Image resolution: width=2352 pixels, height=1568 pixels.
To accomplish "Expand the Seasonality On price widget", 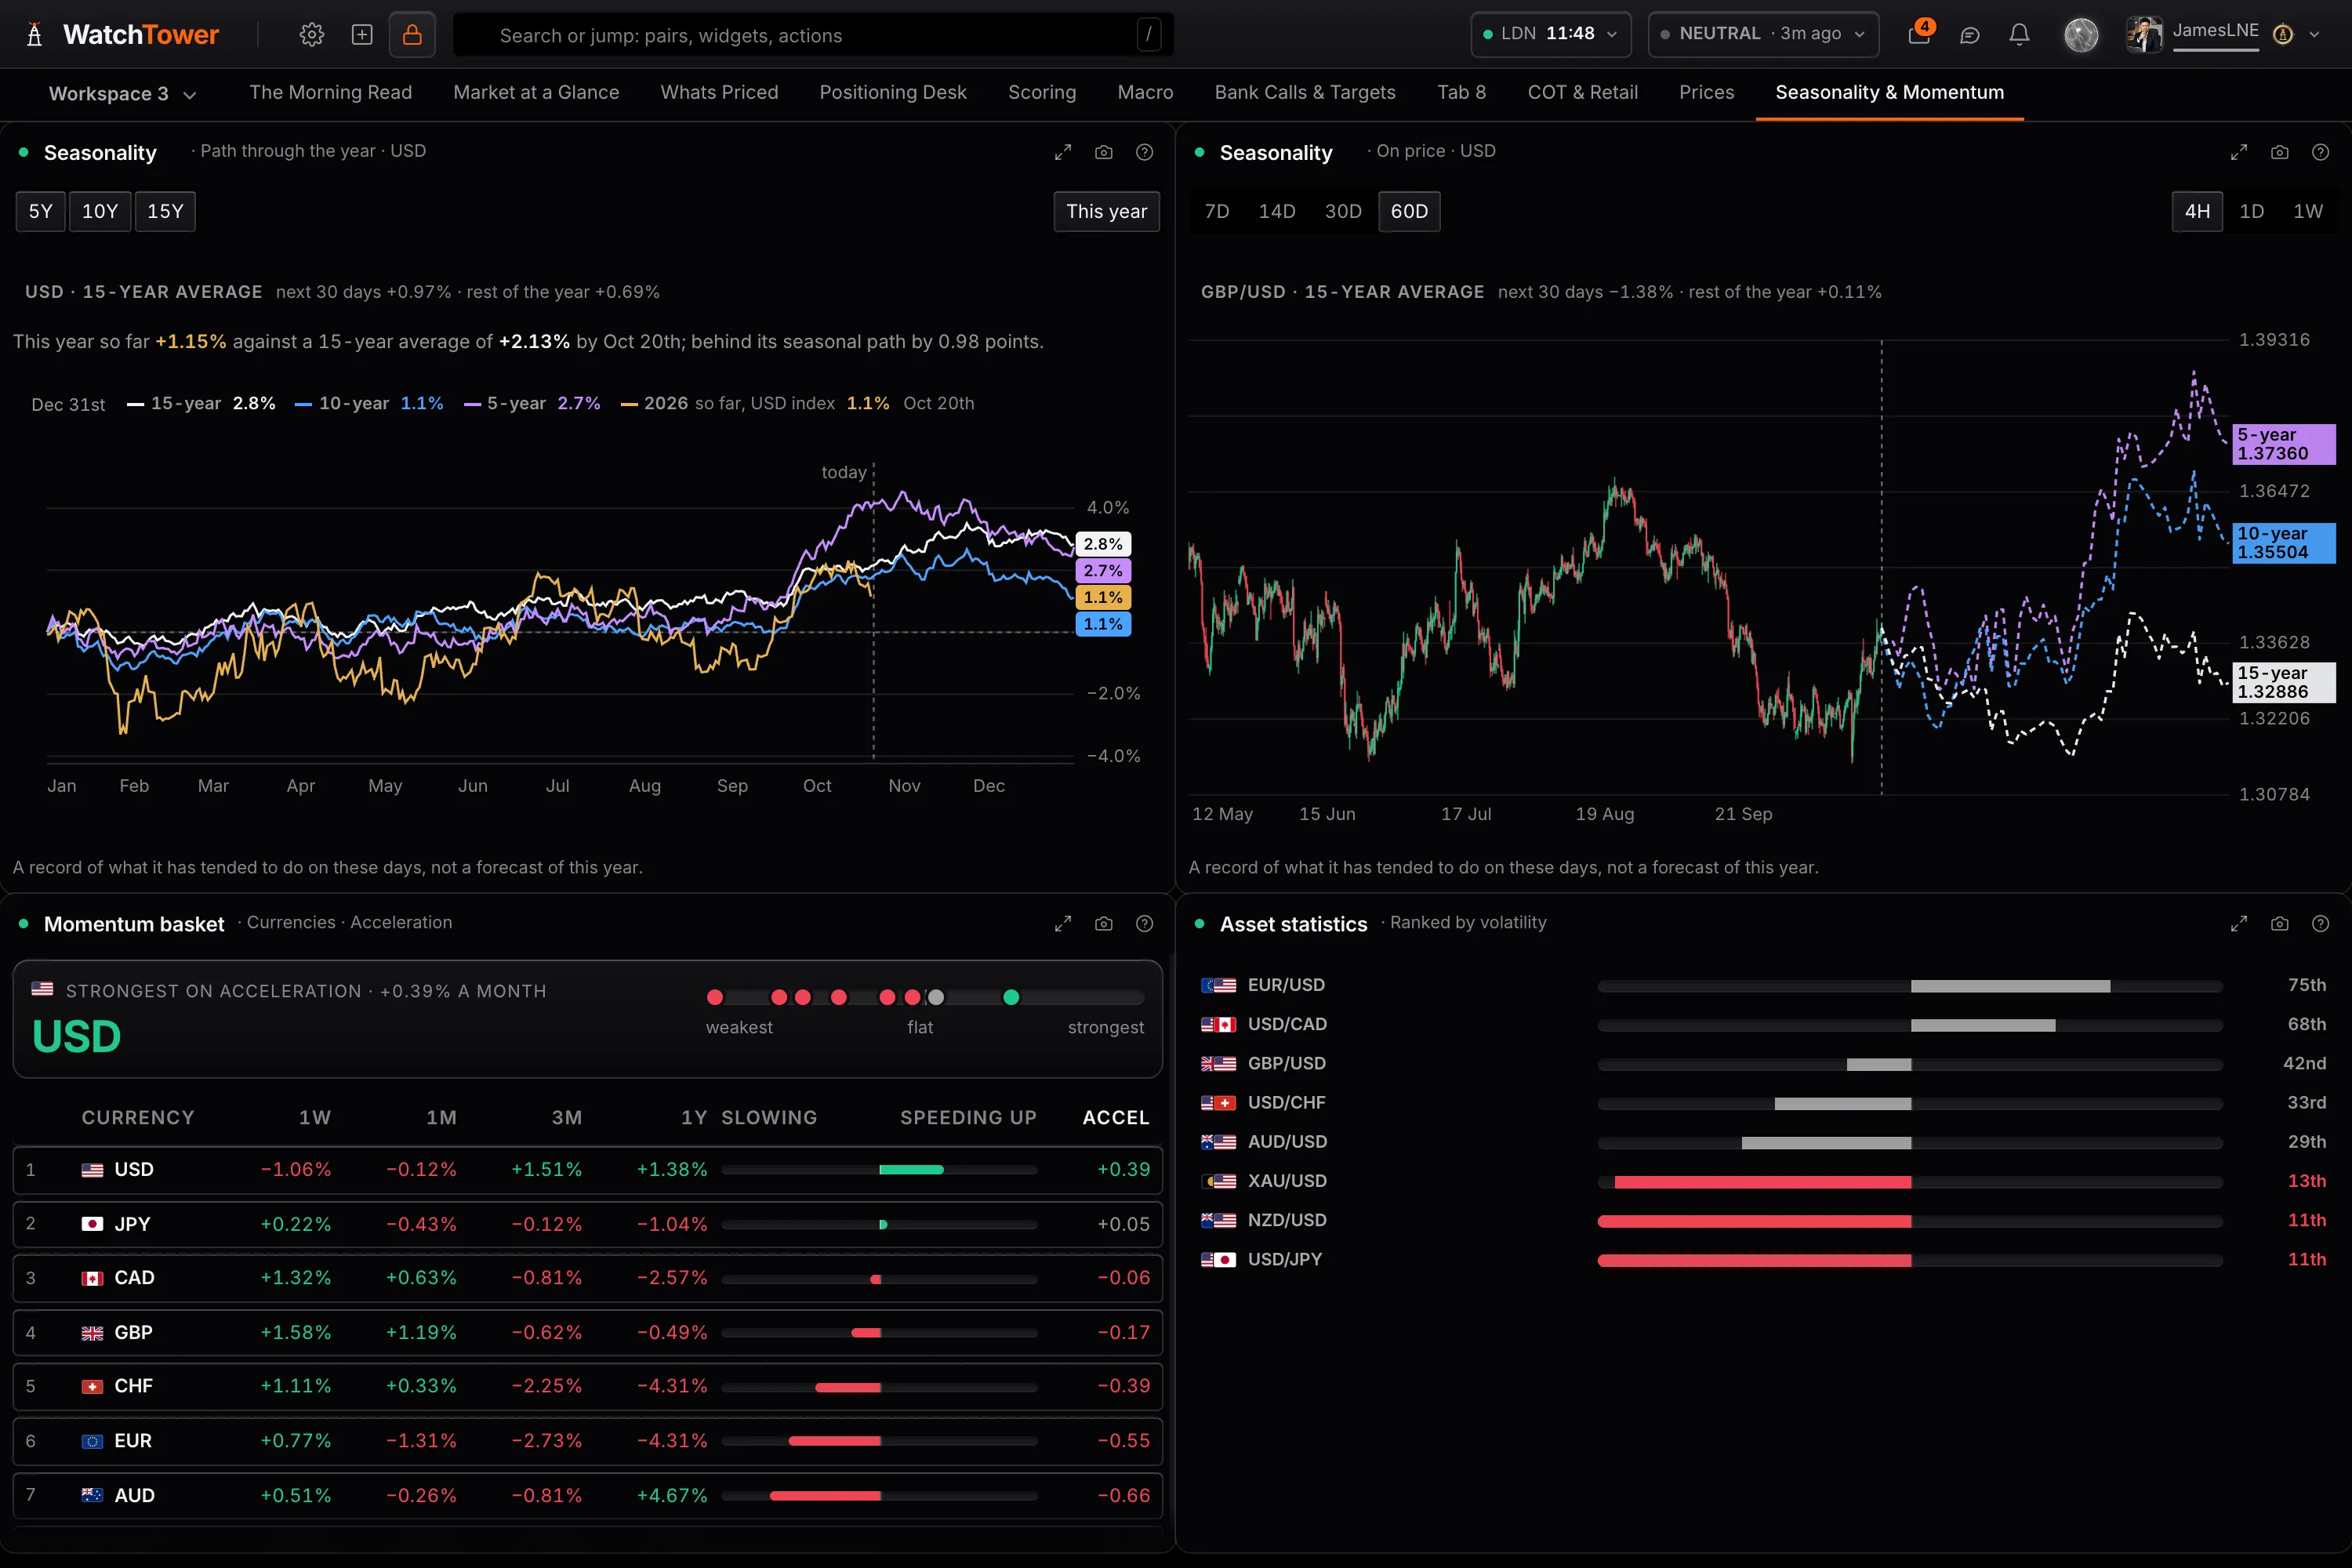I will (2239, 152).
